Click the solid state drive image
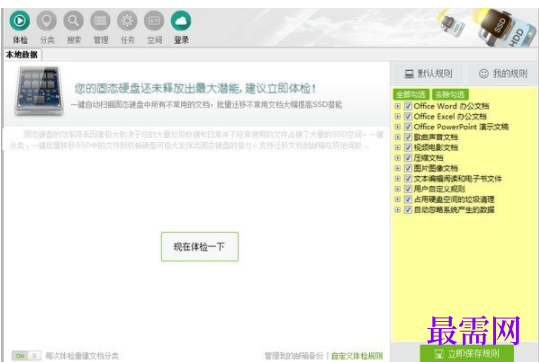 click(x=39, y=91)
